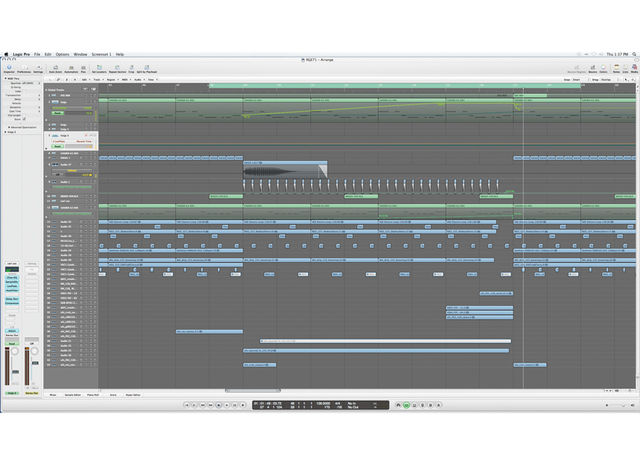Expand Advanced Quantization in the Inspector
The width and height of the screenshot is (640, 475).
[x=9, y=127]
